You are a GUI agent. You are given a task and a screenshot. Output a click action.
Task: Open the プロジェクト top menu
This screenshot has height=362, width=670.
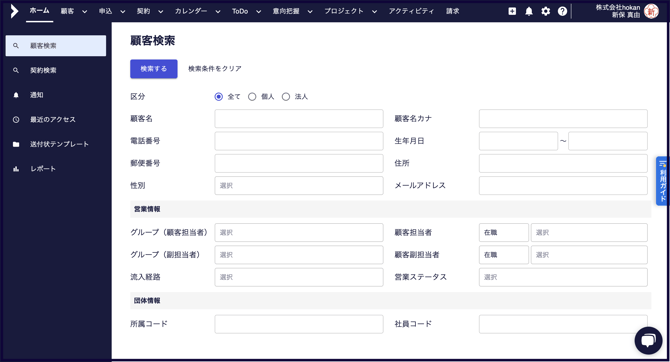click(x=344, y=11)
